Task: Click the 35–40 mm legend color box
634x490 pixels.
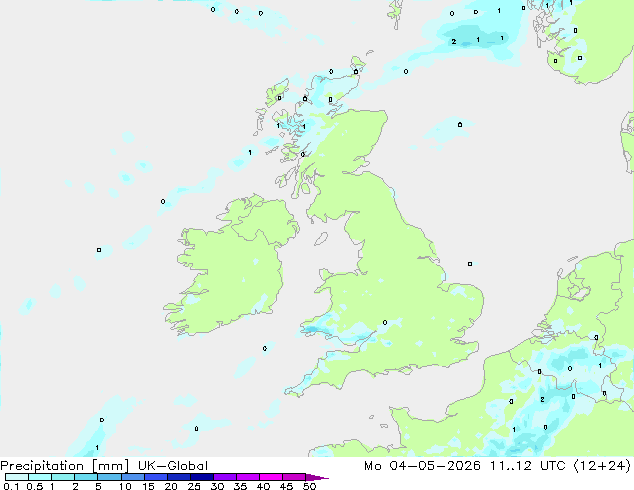Action: click(x=248, y=477)
